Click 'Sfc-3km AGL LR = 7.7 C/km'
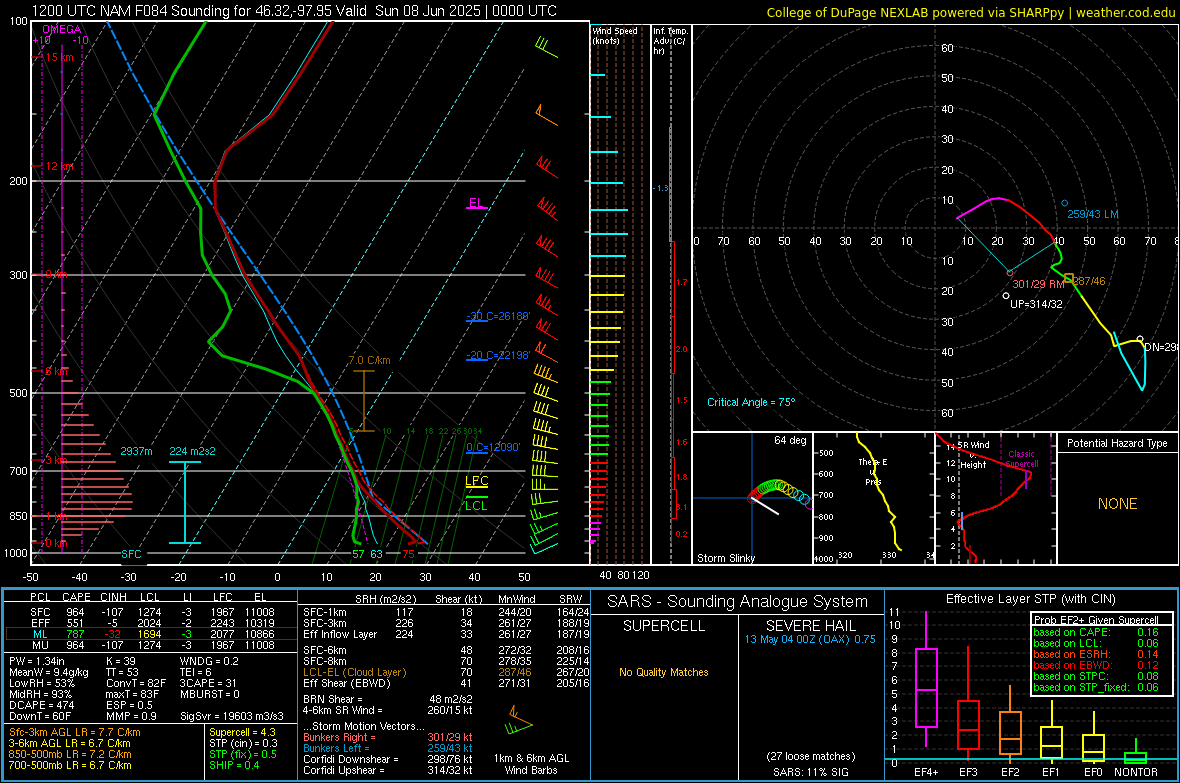1180x783 pixels. (x=75, y=732)
